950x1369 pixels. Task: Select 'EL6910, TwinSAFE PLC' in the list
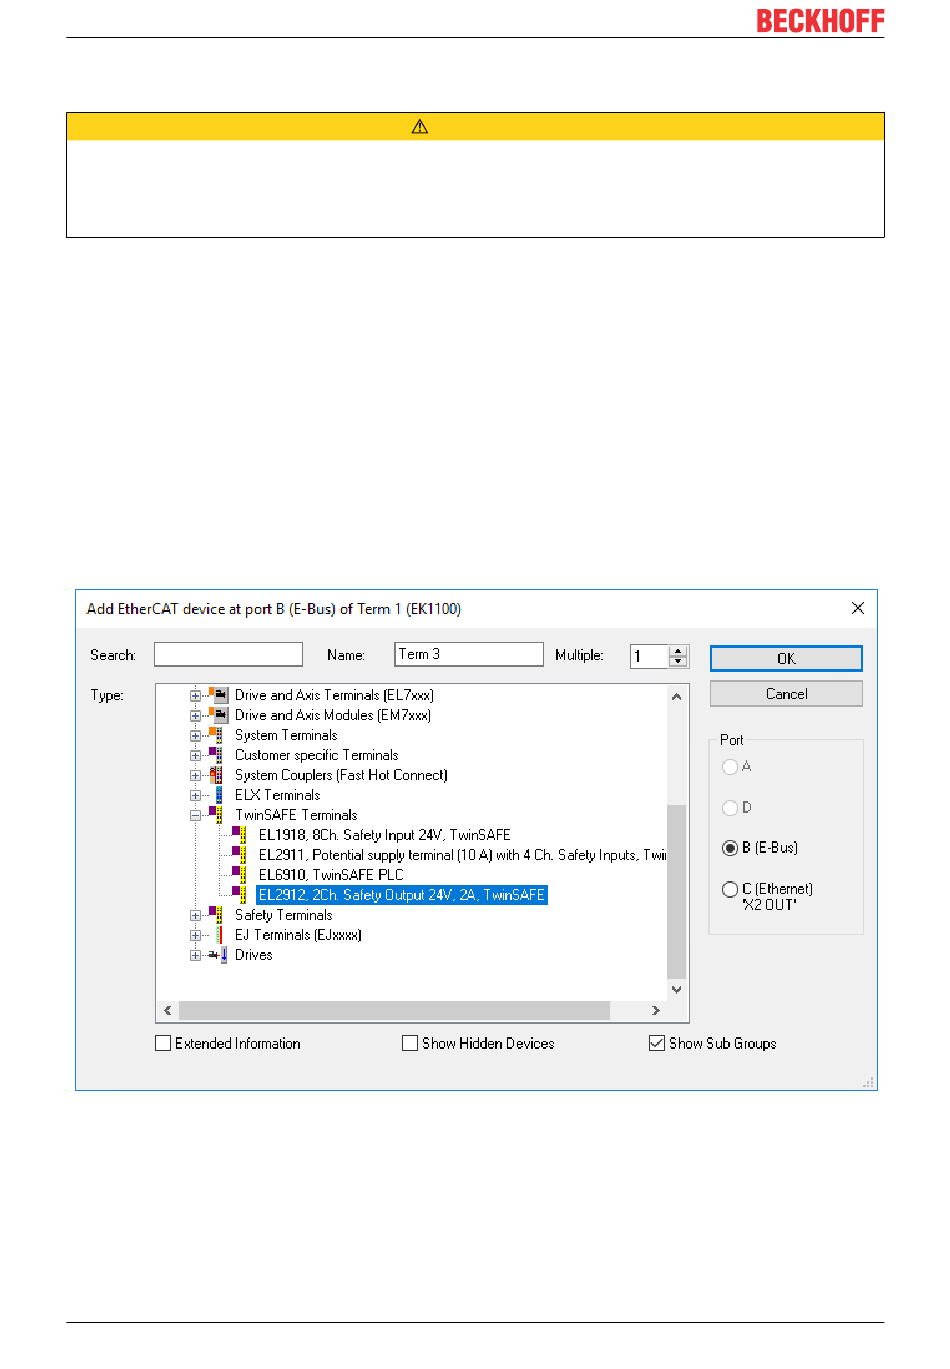click(x=331, y=875)
